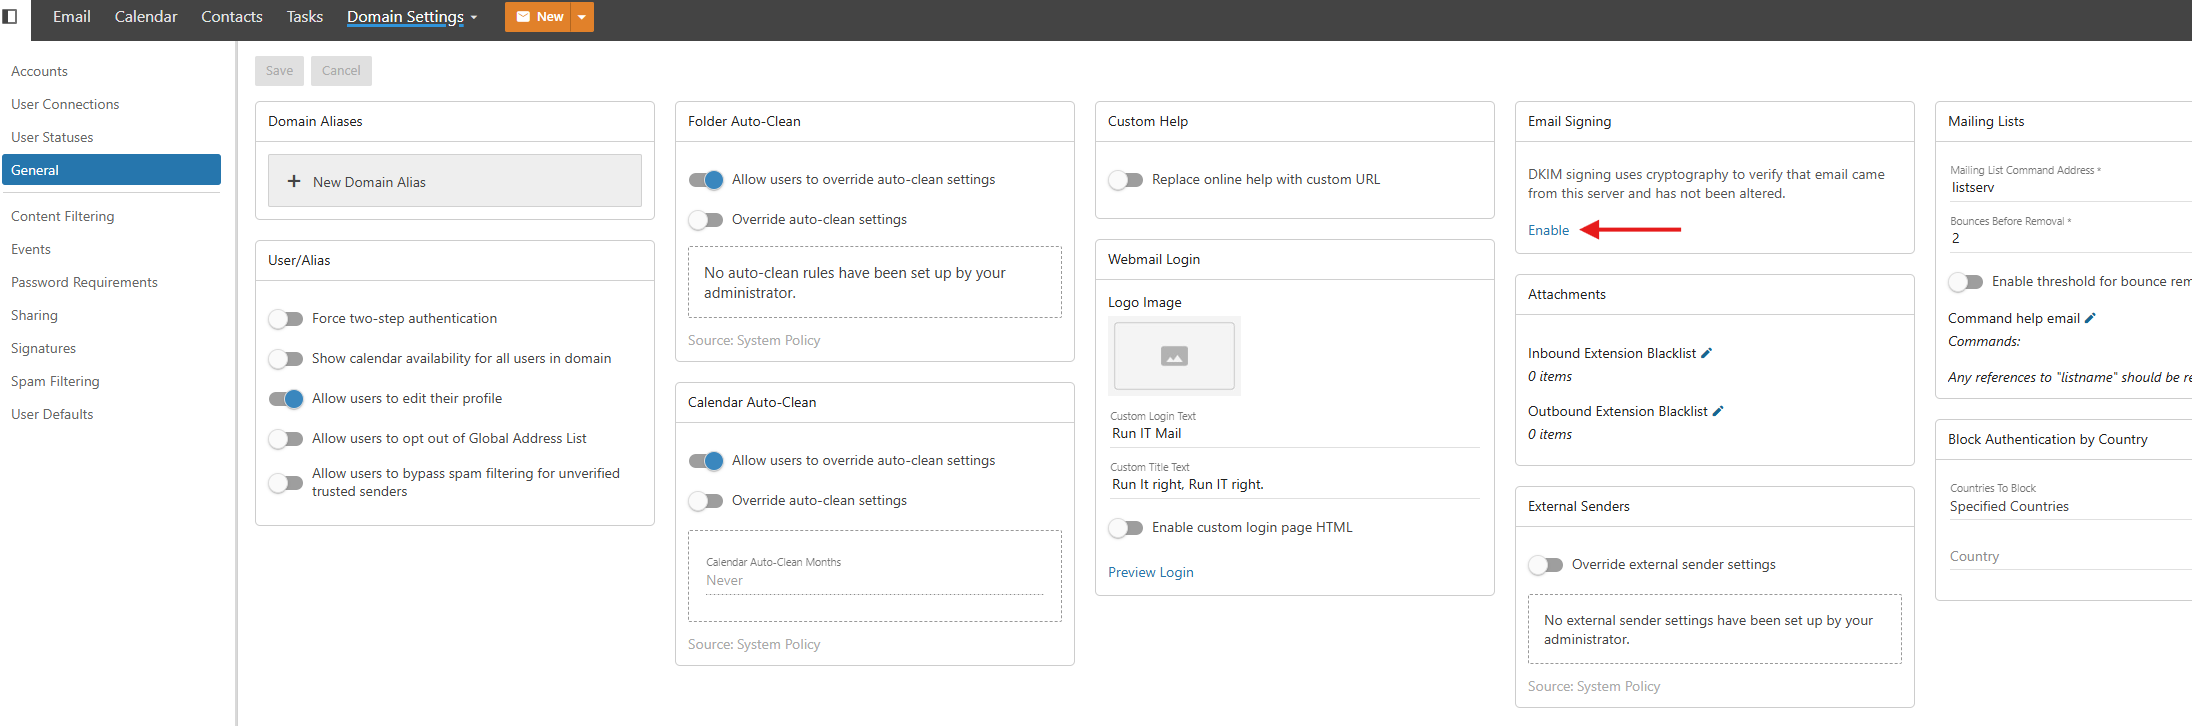Click the Custom Login Text field
The image size is (2192, 726).
(1292, 433)
